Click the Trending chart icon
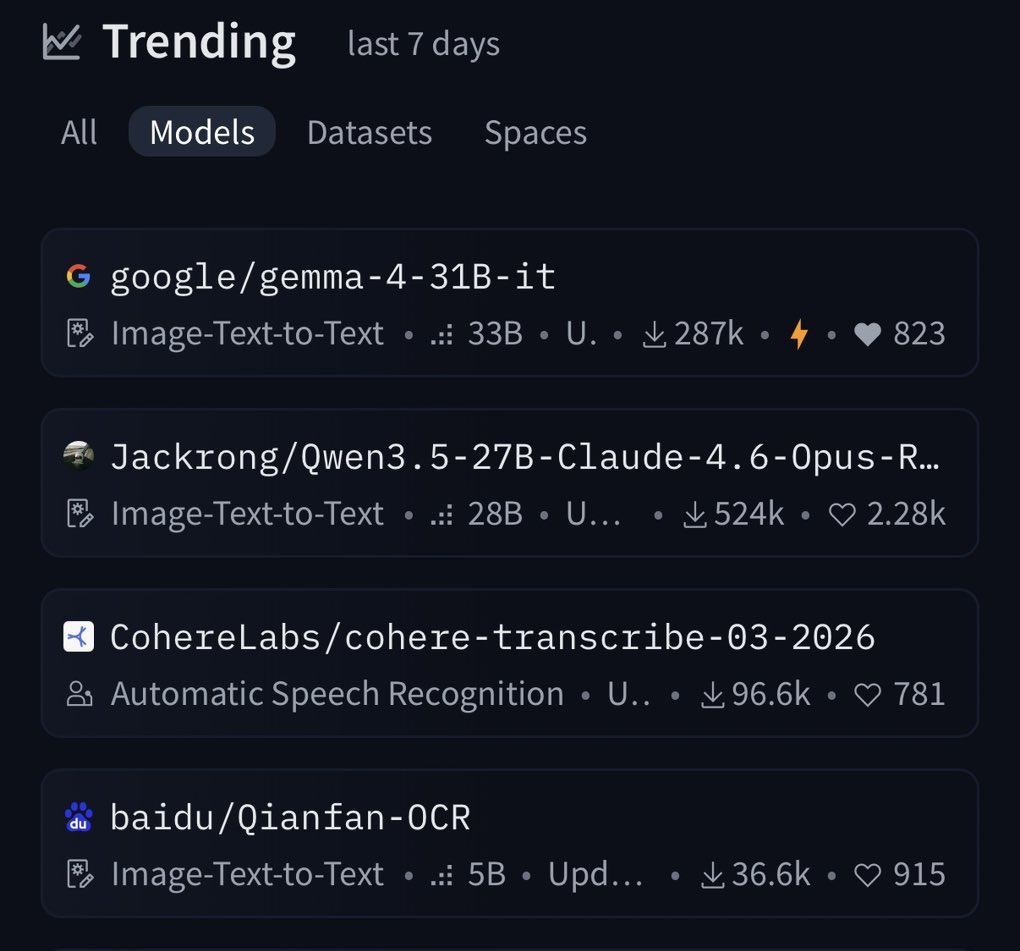This screenshot has width=1020, height=951. [x=61, y=42]
